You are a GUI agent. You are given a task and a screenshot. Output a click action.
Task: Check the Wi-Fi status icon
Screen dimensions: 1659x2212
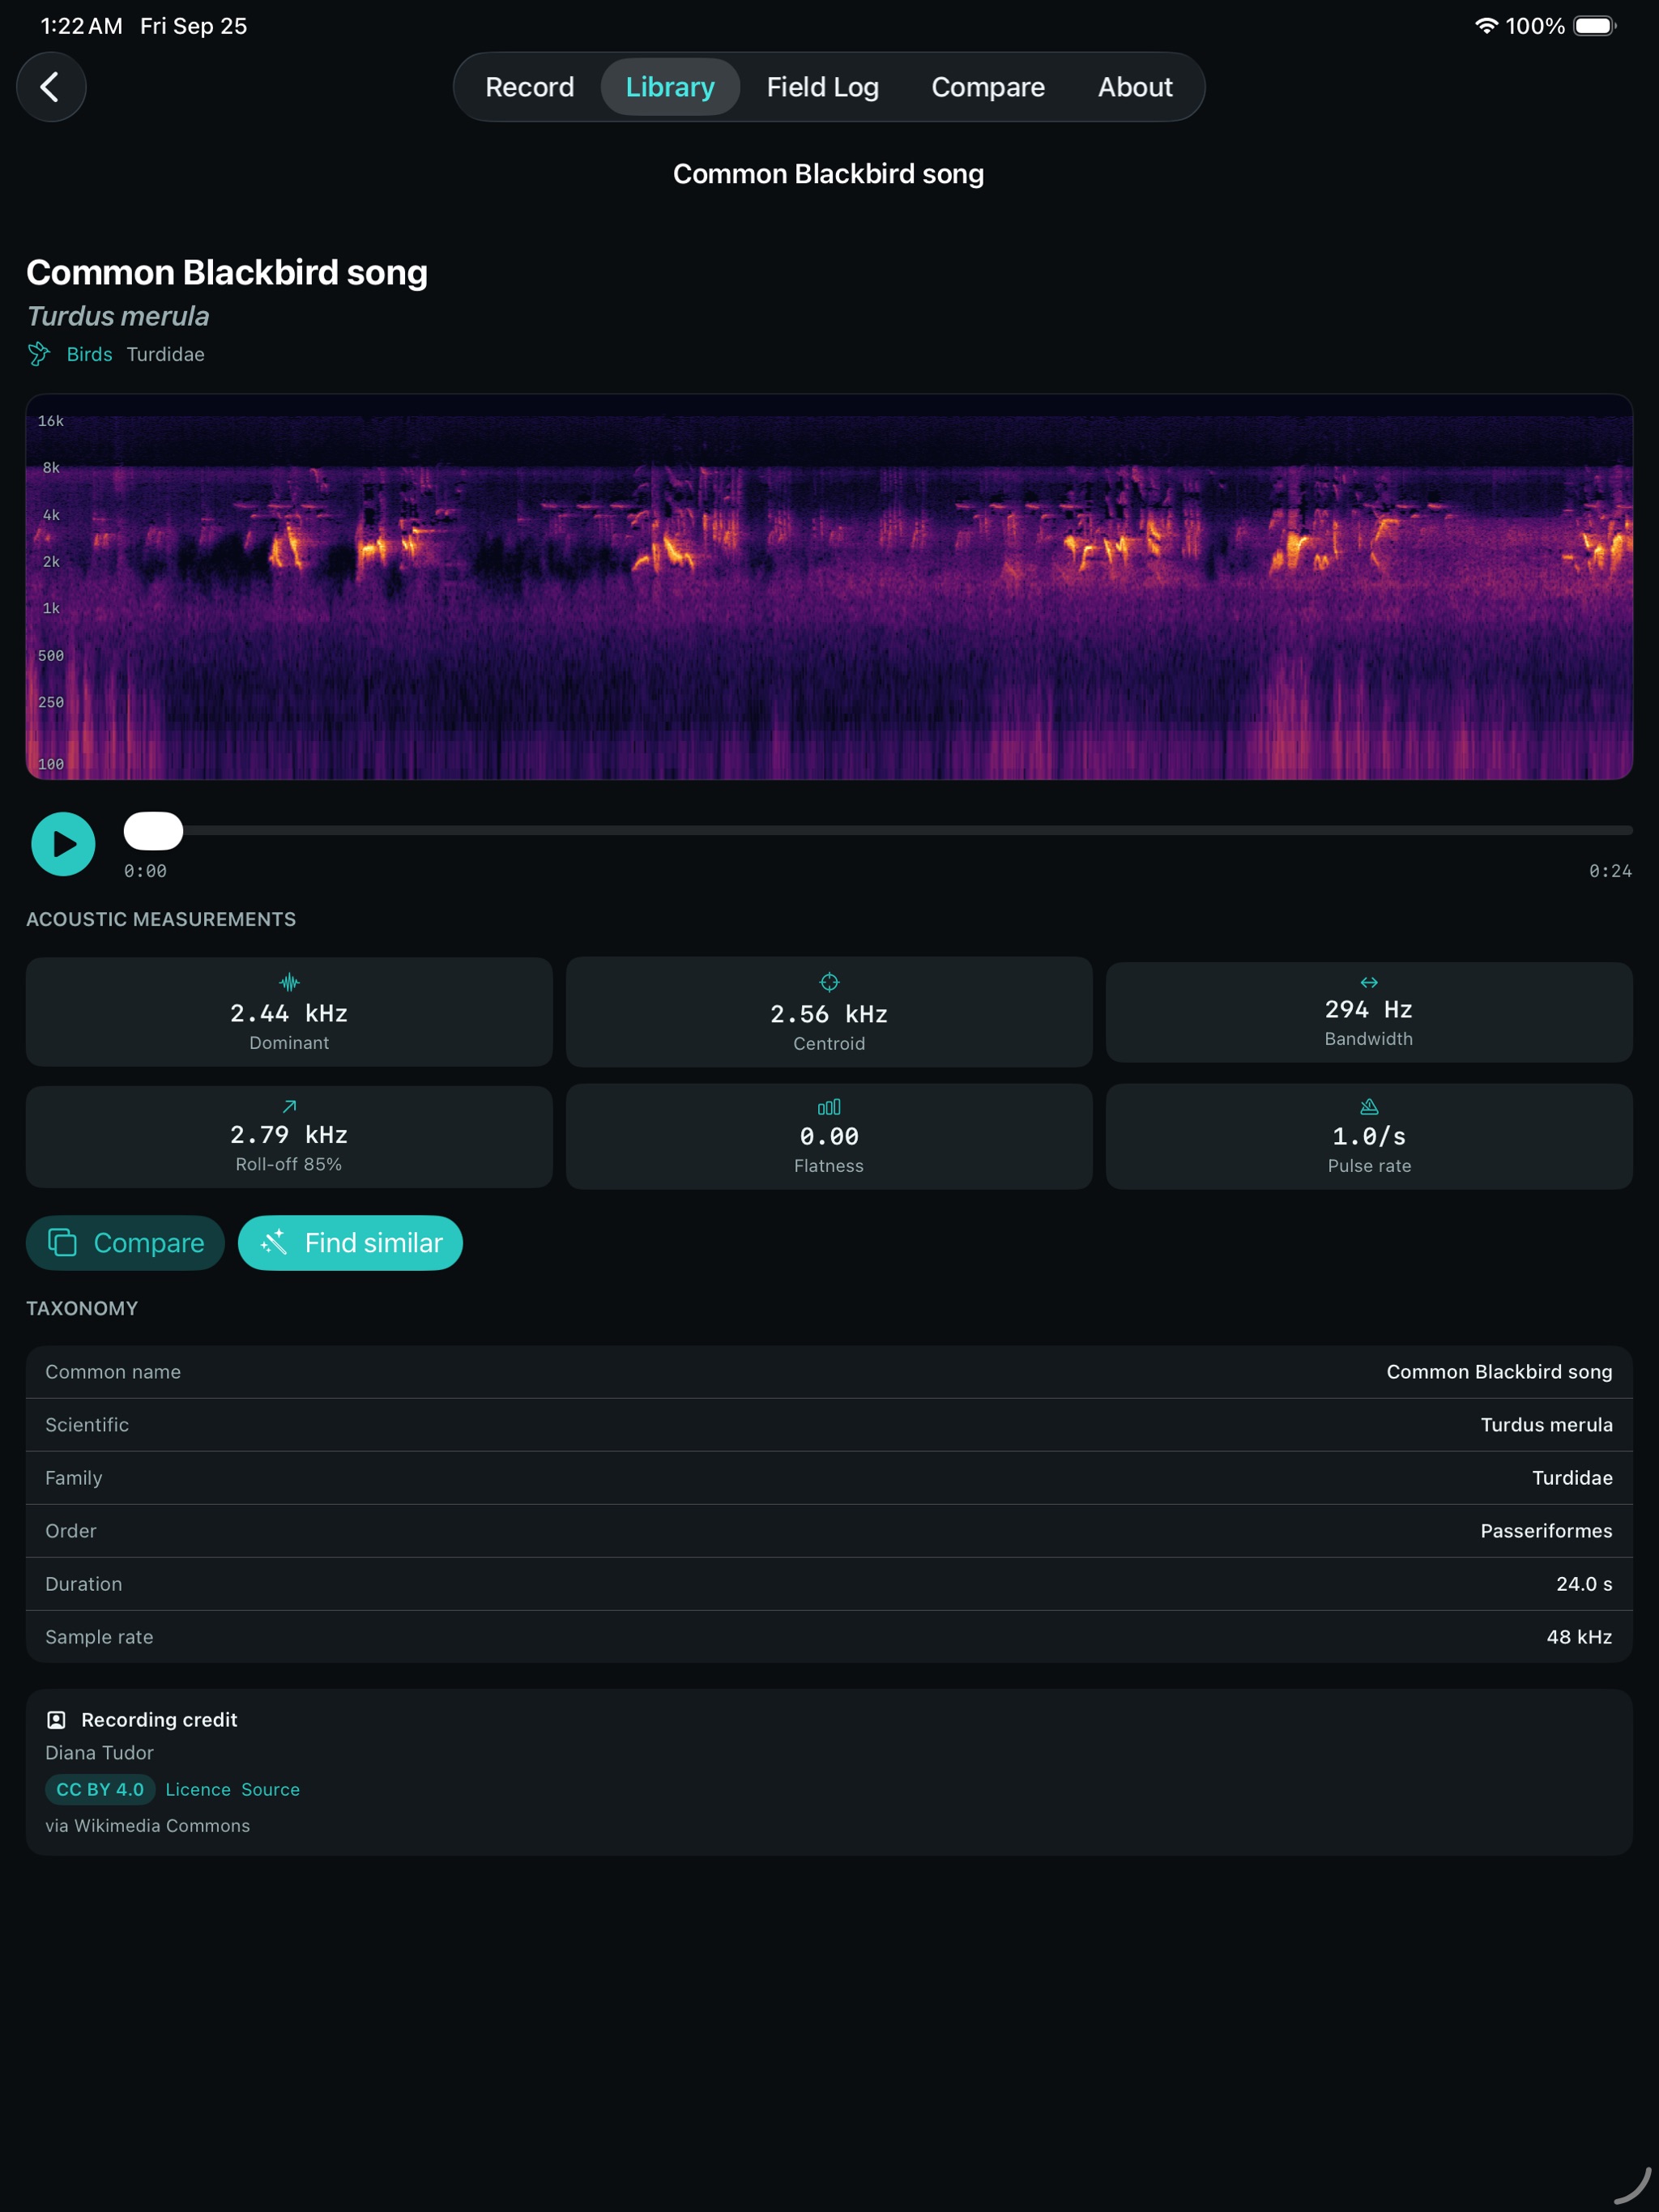click(1486, 26)
